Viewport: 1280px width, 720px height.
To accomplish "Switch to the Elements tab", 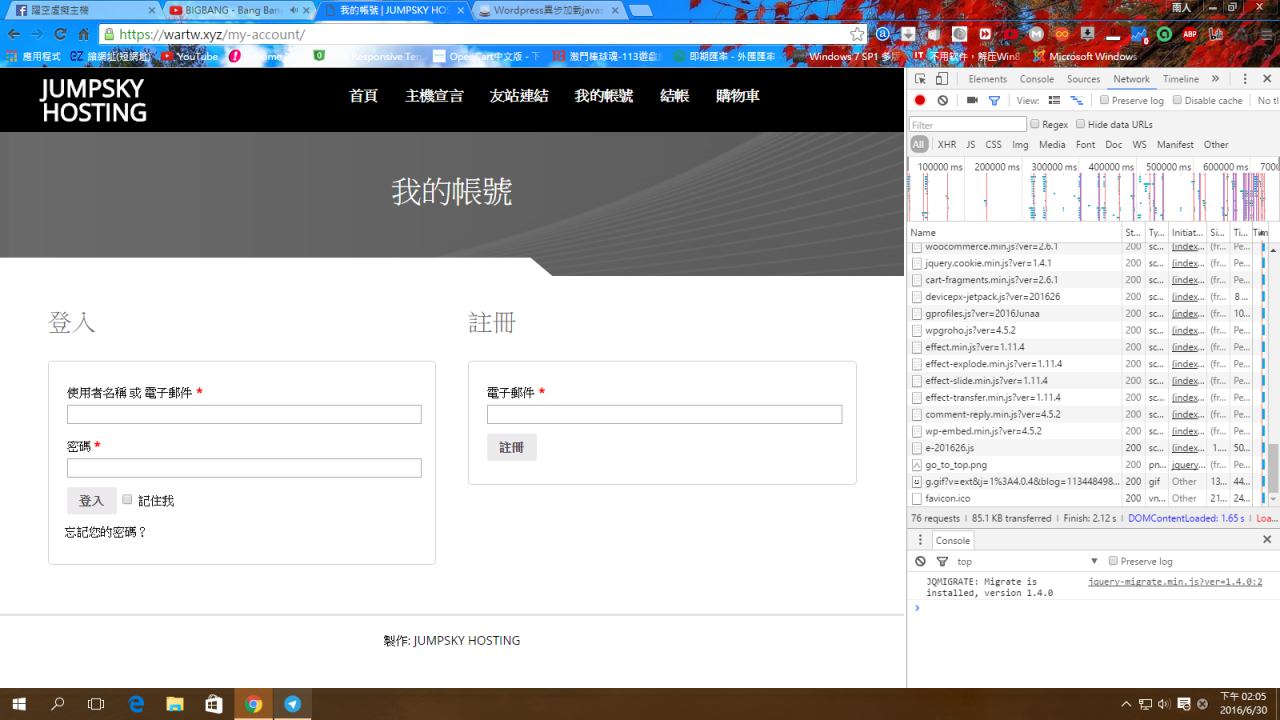I will 987,79.
